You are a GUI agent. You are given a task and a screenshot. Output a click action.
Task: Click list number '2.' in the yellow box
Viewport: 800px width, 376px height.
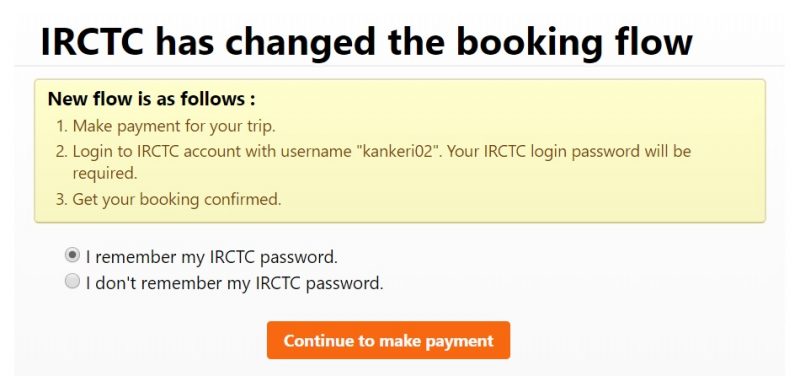[62, 152]
